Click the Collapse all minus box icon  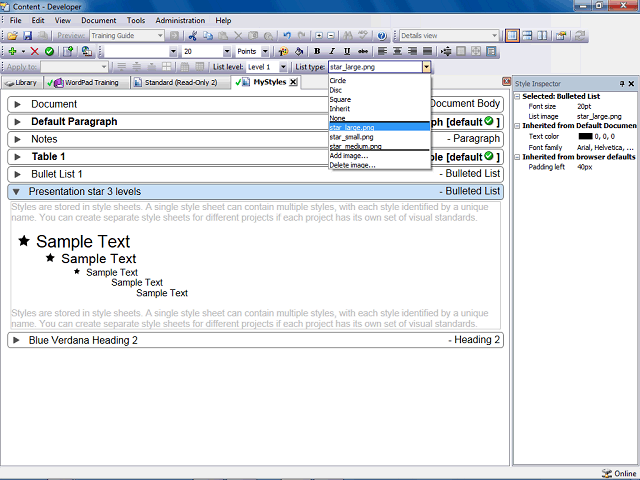pos(331,36)
